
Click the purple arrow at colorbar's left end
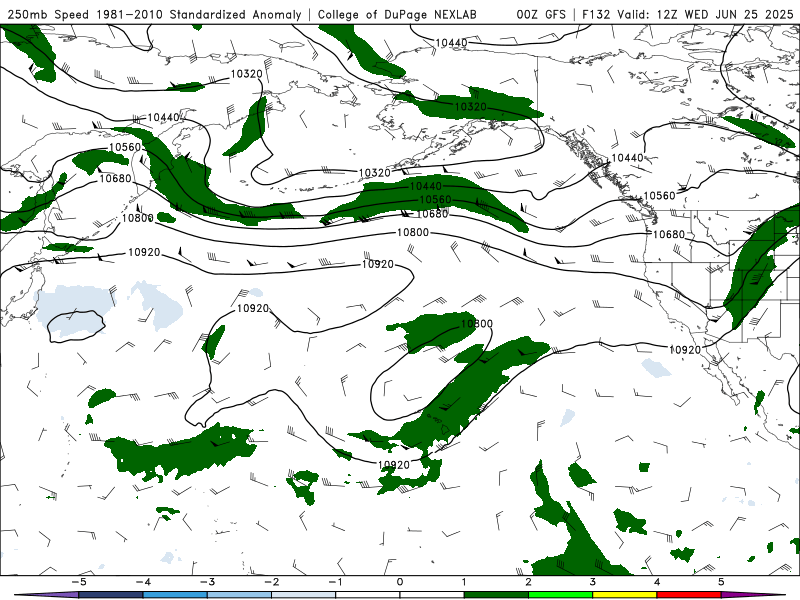[x=46, y=595]
